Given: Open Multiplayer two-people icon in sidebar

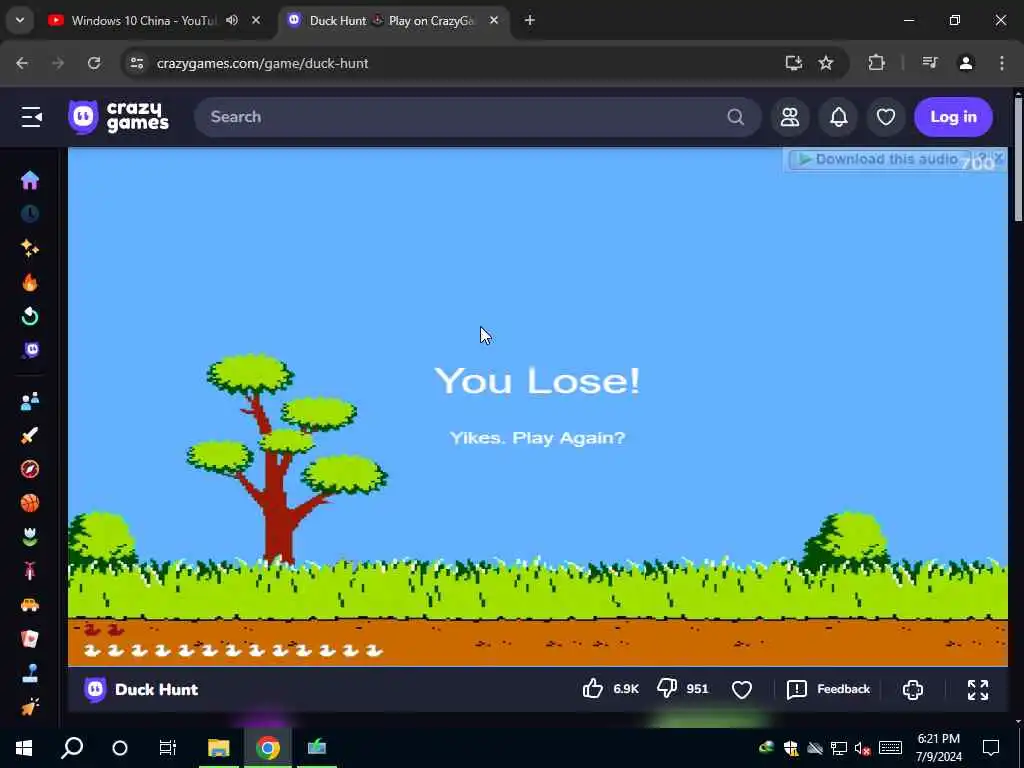Looking at the screenshot, I should (29, 401).
